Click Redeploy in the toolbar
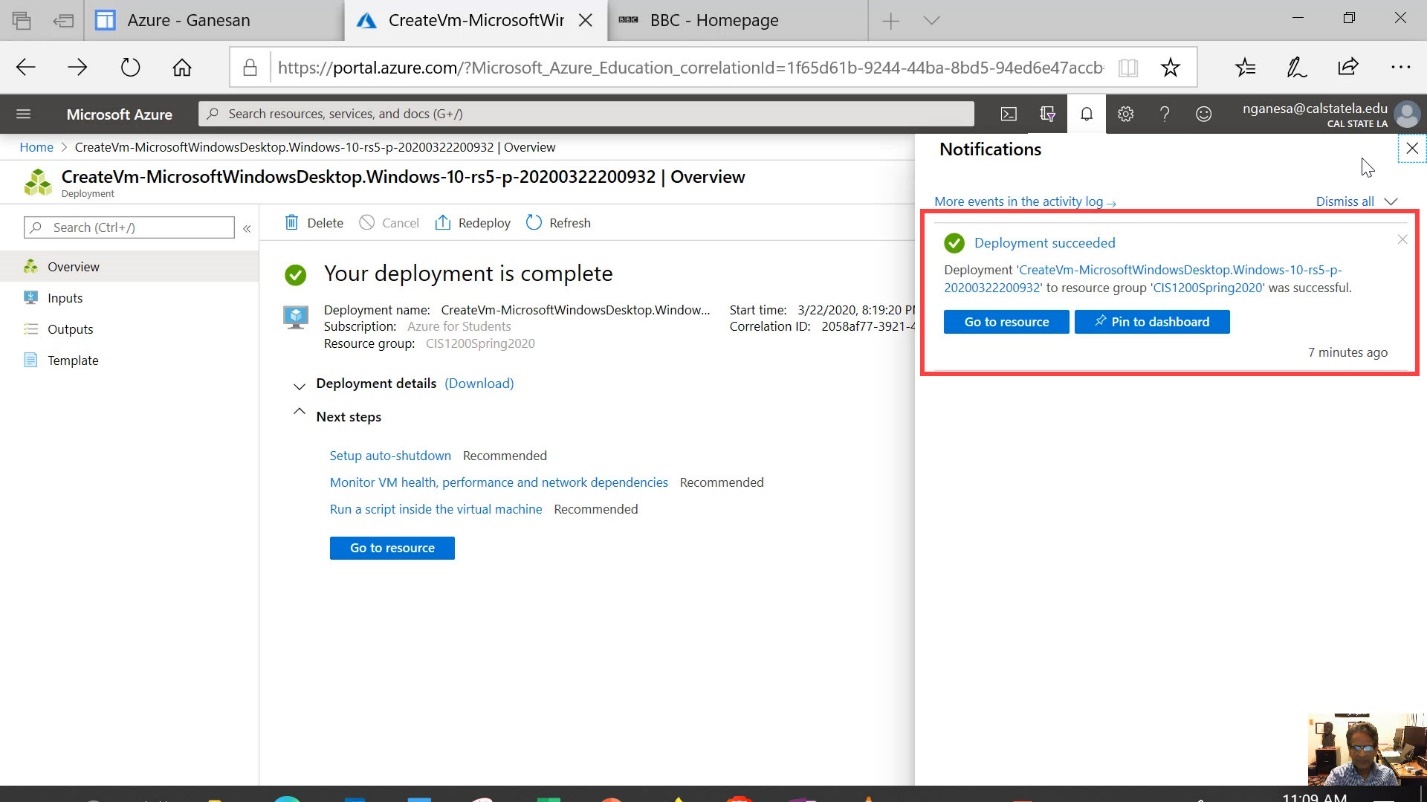This screenshot has height=802, width=1427. [473, 223]
